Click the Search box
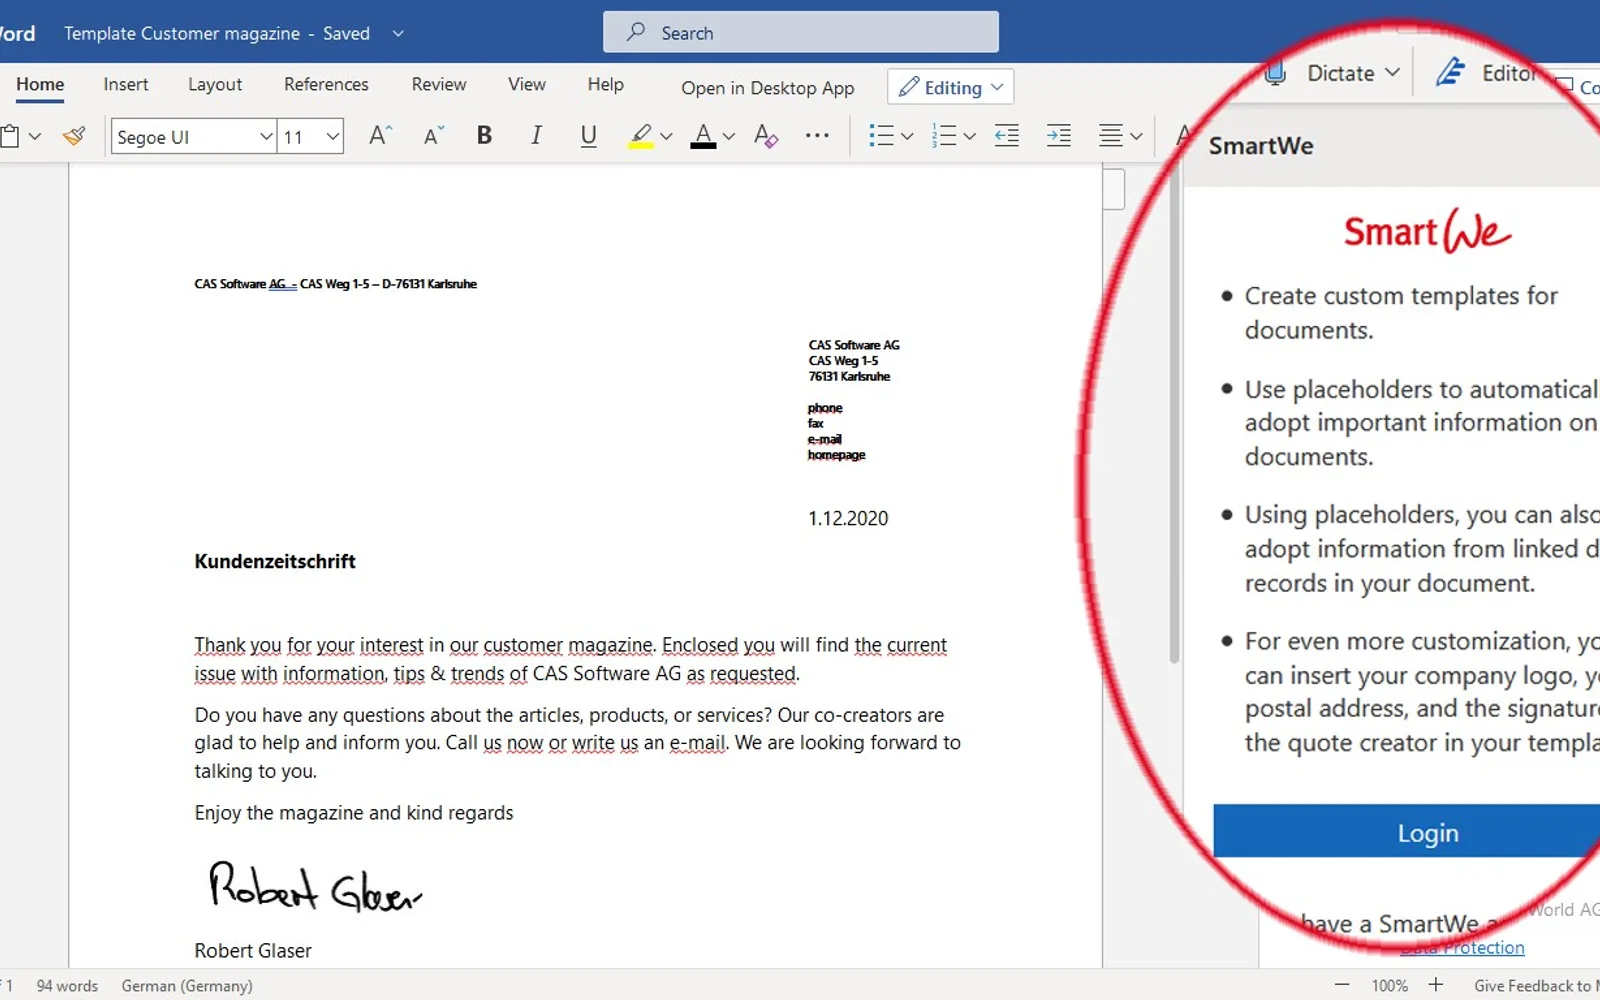The height and width of the screenshot is (1000, 1600). [x=801, y=32]
